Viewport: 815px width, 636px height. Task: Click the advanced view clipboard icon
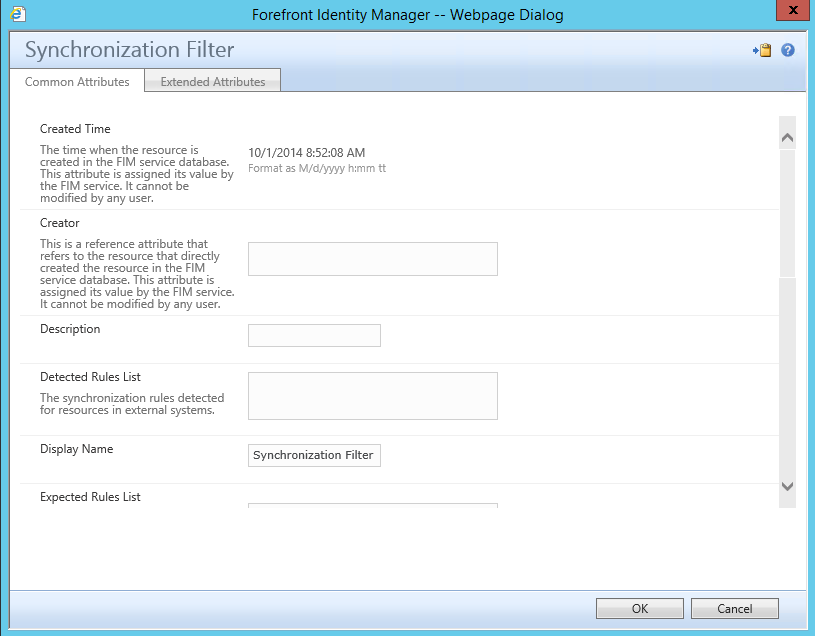pyautogui.click(x=762, y=50)
